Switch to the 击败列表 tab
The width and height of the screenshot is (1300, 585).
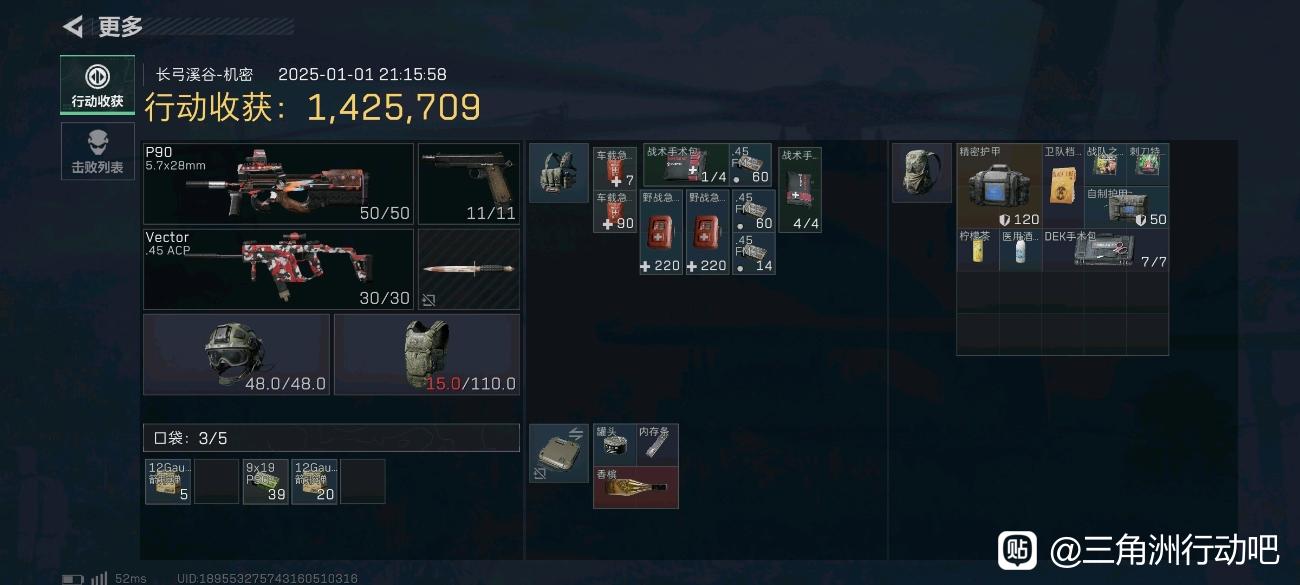coord(97,151)
